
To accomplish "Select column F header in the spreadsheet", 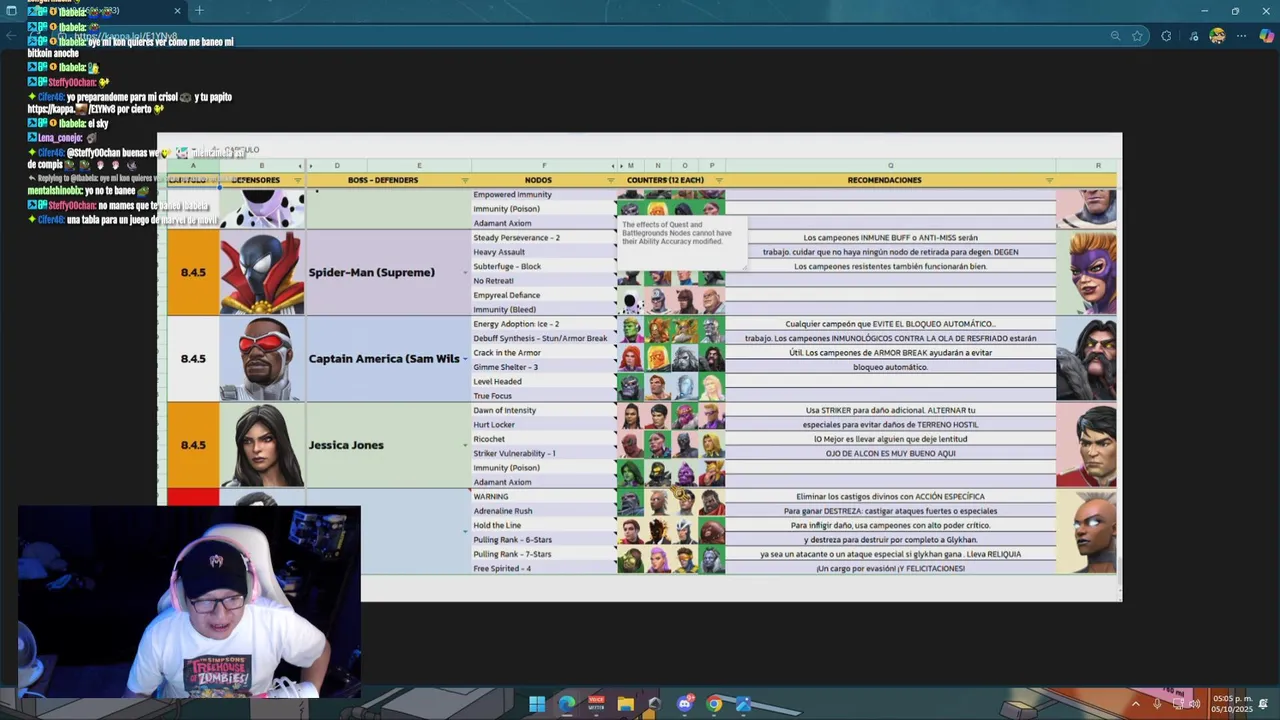I will pyautogui.click(x=544, y=166).
